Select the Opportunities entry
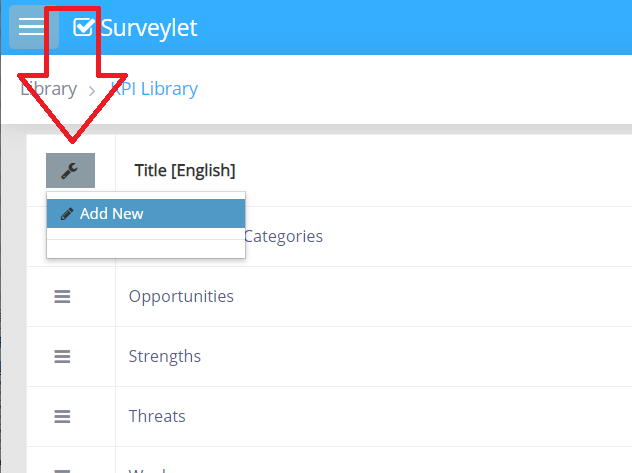 [181, 297]
